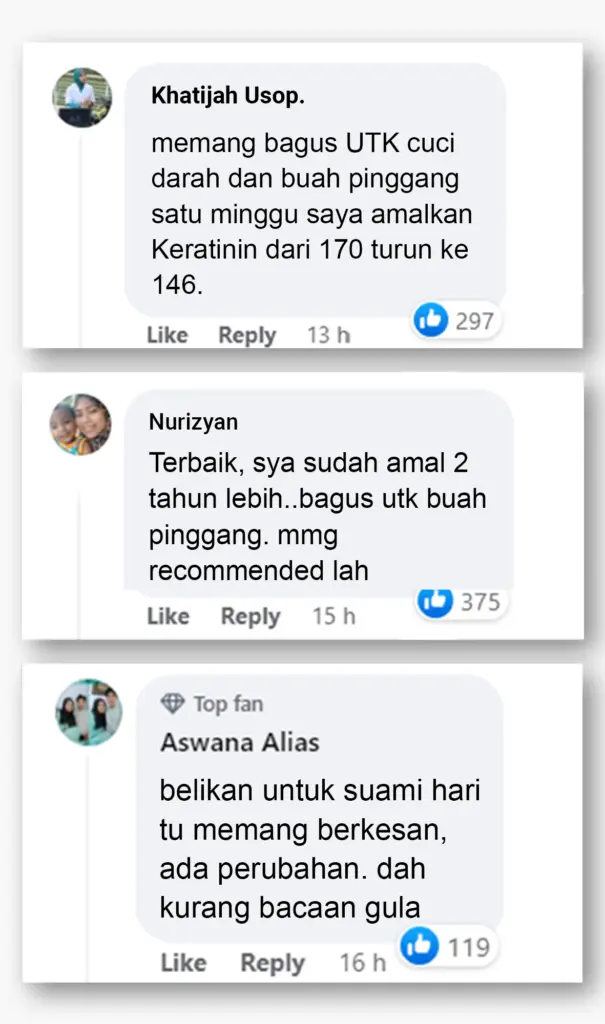This screenshot has width=605, height=1024.
Task: Click the 13 h timestamp
Action: click(x=329, y=335)
